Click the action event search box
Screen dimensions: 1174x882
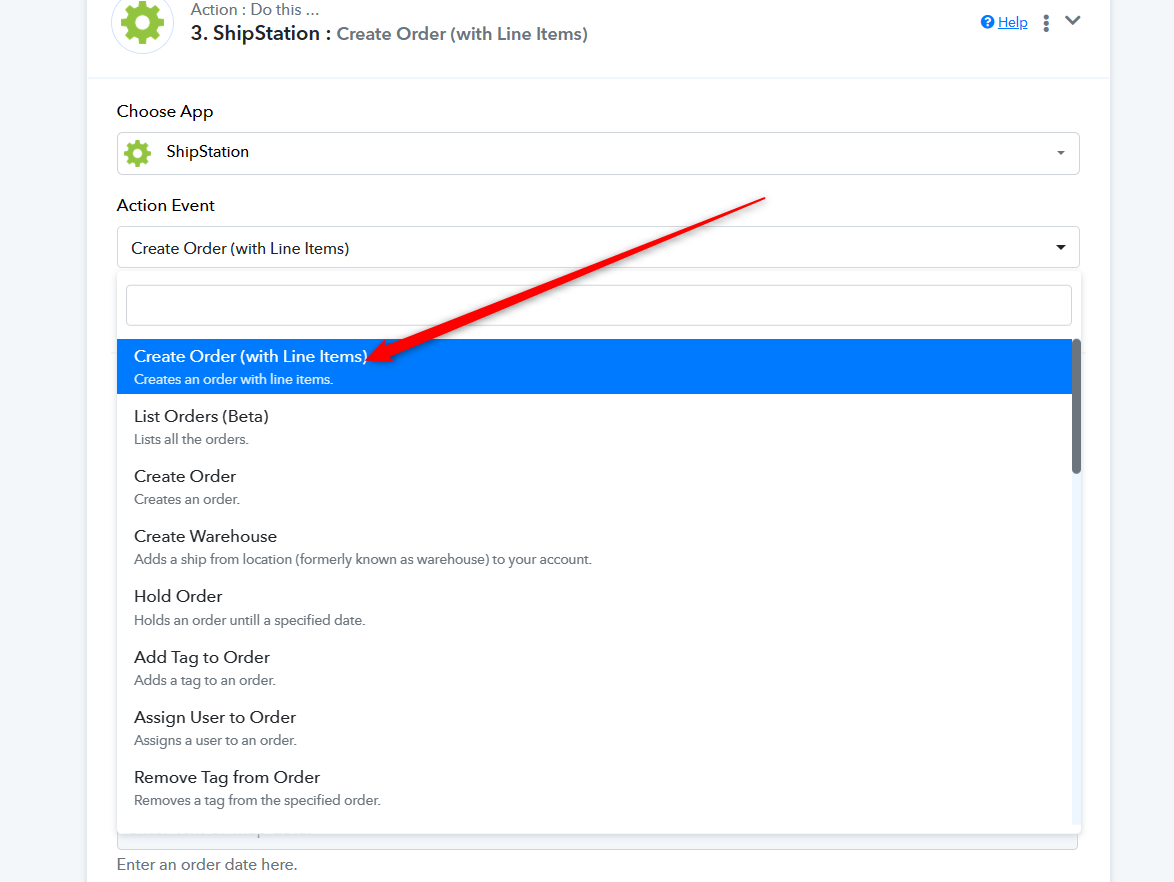[x=598, y=305]
